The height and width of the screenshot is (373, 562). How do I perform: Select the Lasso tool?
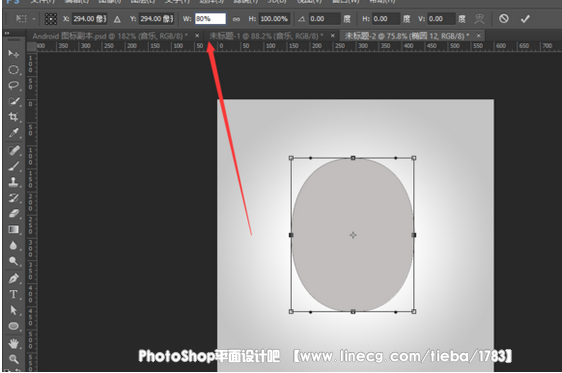click(x=14, y=85)
